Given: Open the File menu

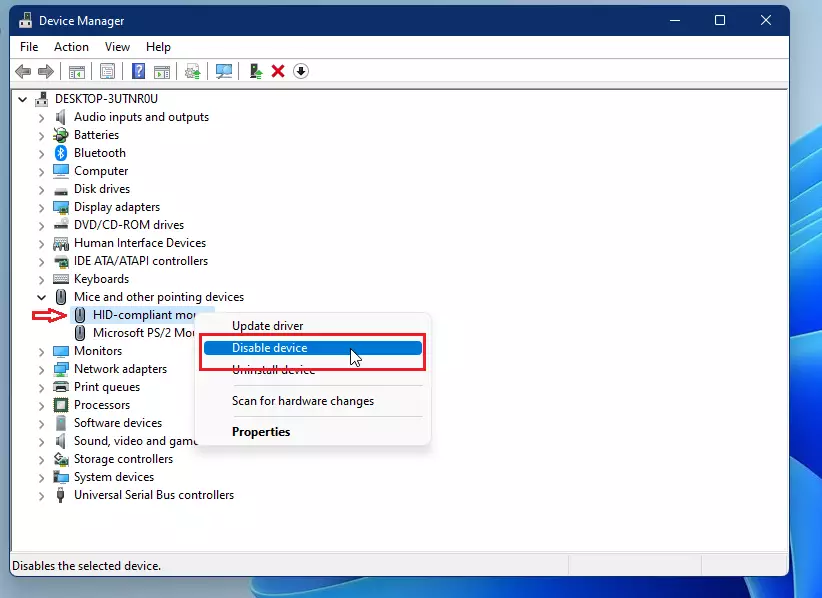Looking at the screenshot, I should click(29, 47).
